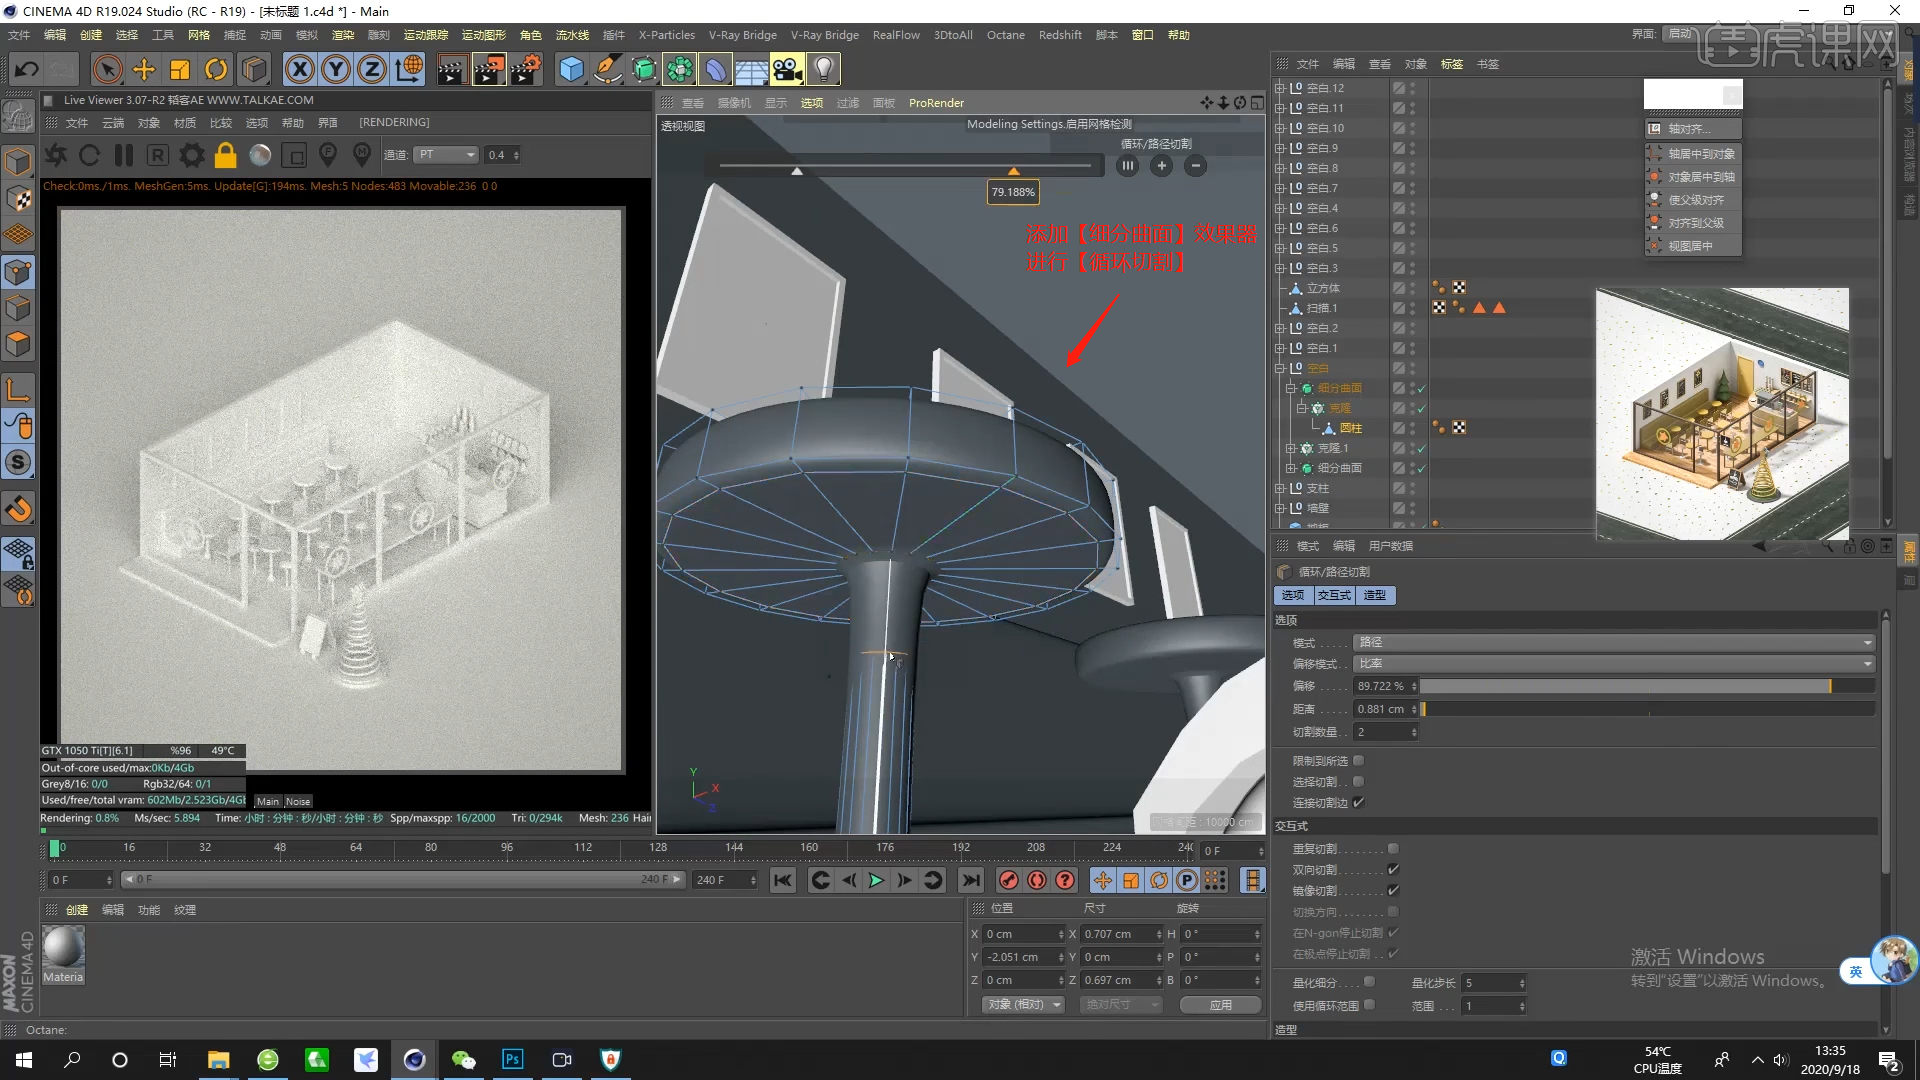Viewport: 1920px width, 1080px height.
Task: Open the 模式 dropdown showing 路径
Action: point(1614,642)
